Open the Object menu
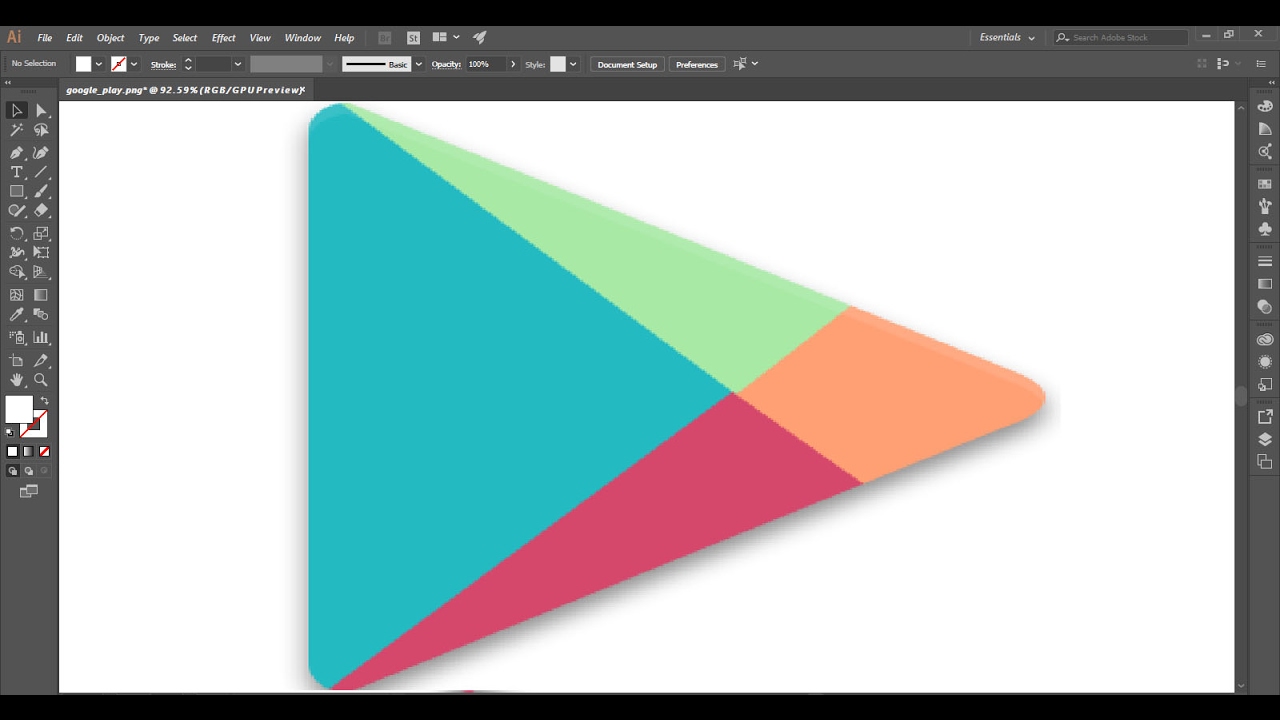The image size is (1280, 720). [x=110, y=38]
